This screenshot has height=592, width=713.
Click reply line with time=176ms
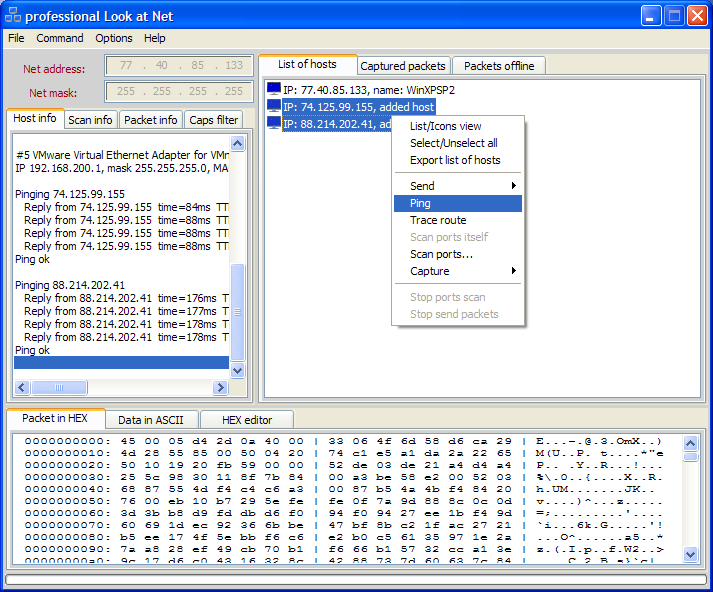click(x=126, y=298)
